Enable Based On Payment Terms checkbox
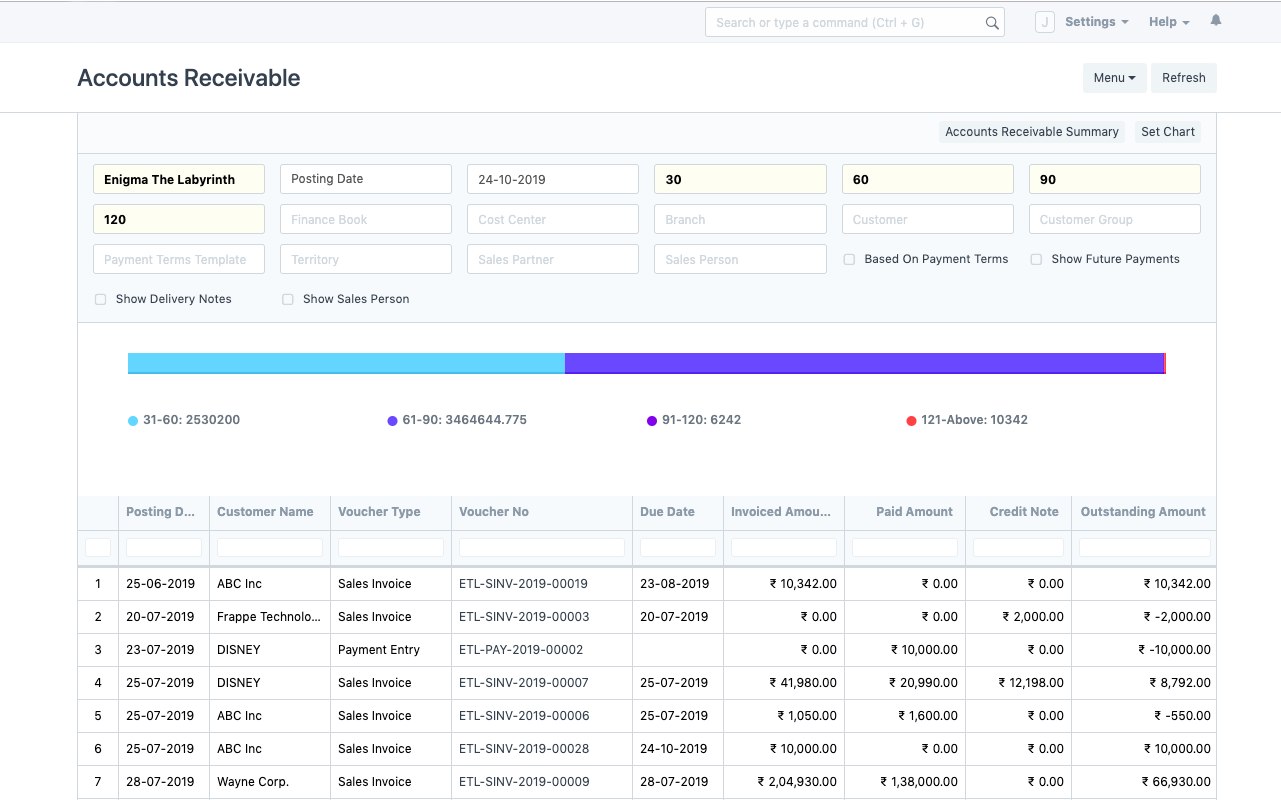This screenshot has width=1281, height=800. point(849,260)
